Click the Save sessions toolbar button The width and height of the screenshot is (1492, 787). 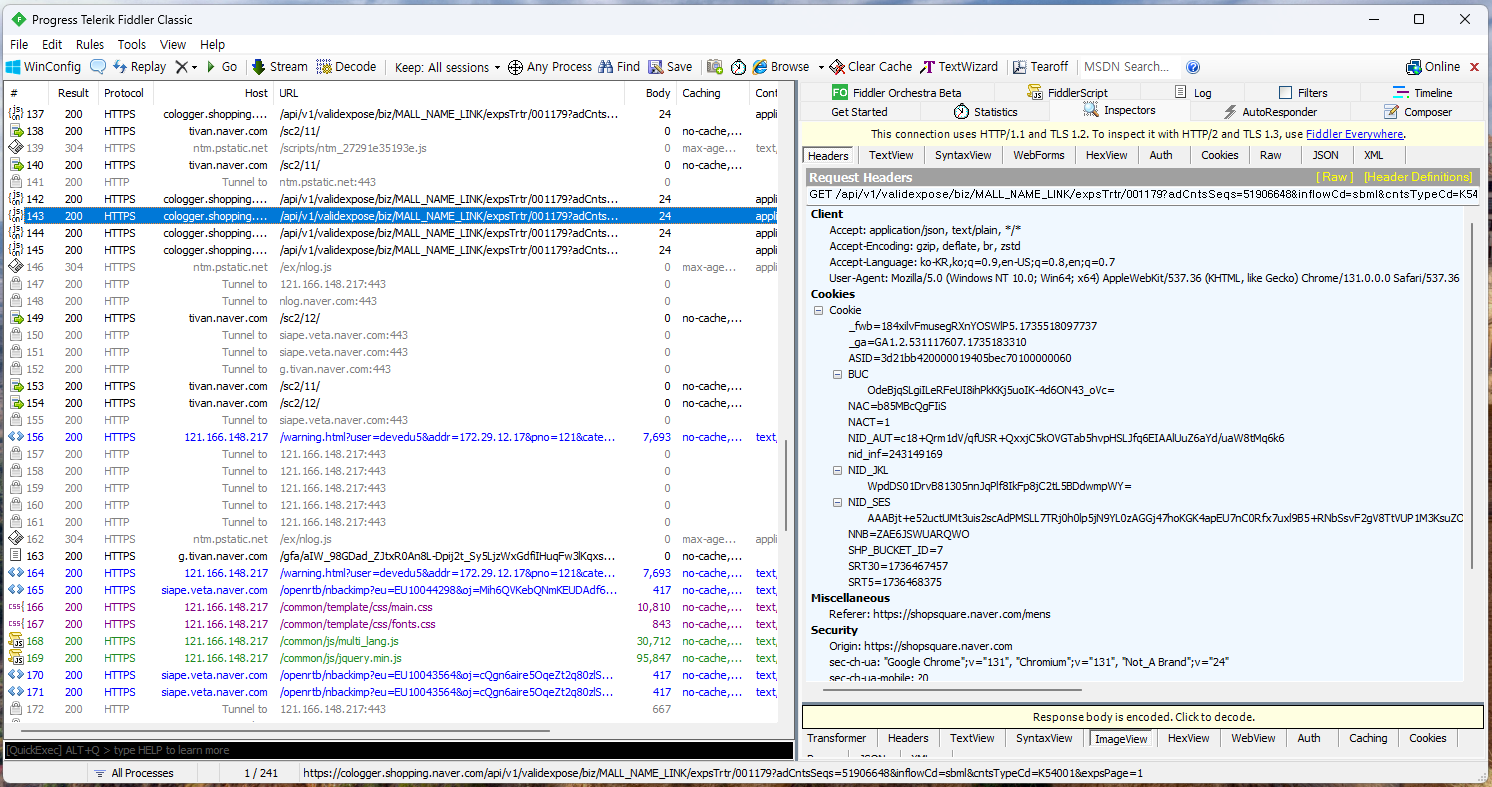tap(670, 67)
